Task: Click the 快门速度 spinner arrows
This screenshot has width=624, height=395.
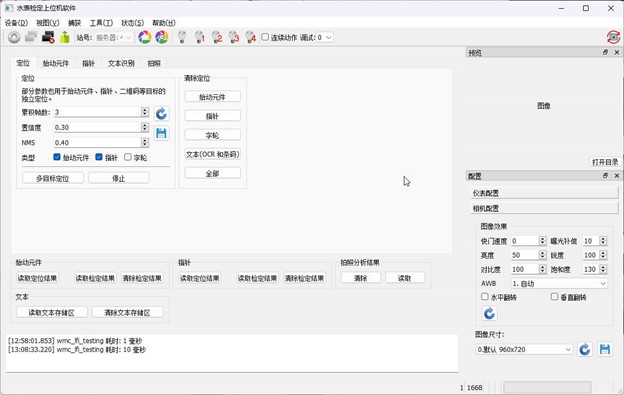Action: pyautogui.click(x=542, y=241)
